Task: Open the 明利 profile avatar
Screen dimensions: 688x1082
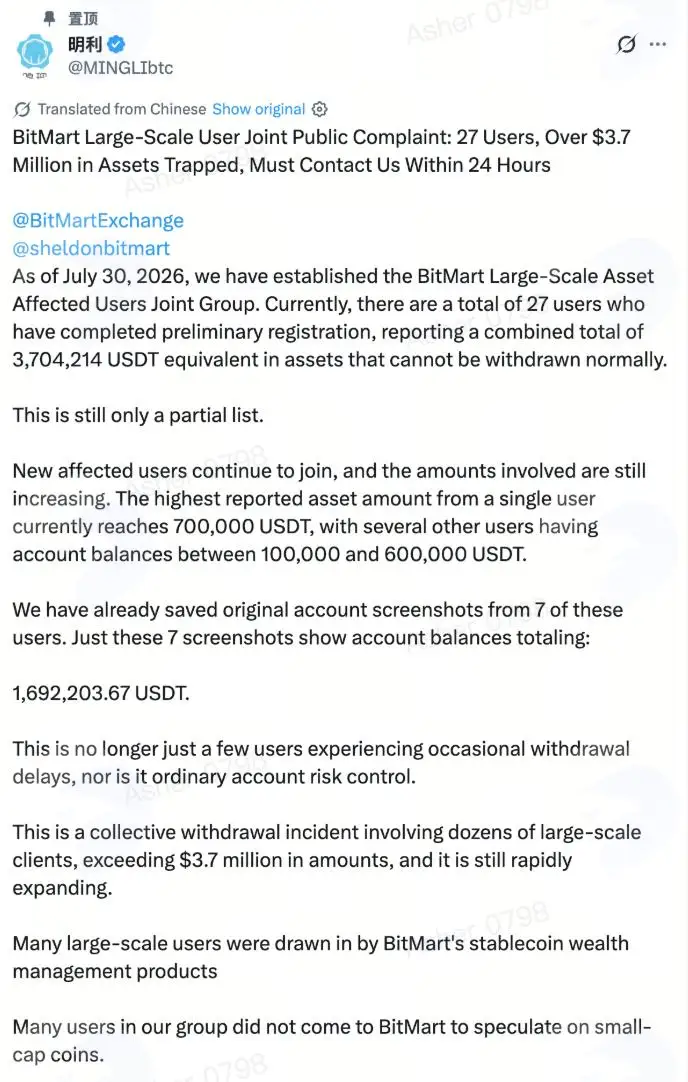Action: pyautogui.click(x=35, y=55)
